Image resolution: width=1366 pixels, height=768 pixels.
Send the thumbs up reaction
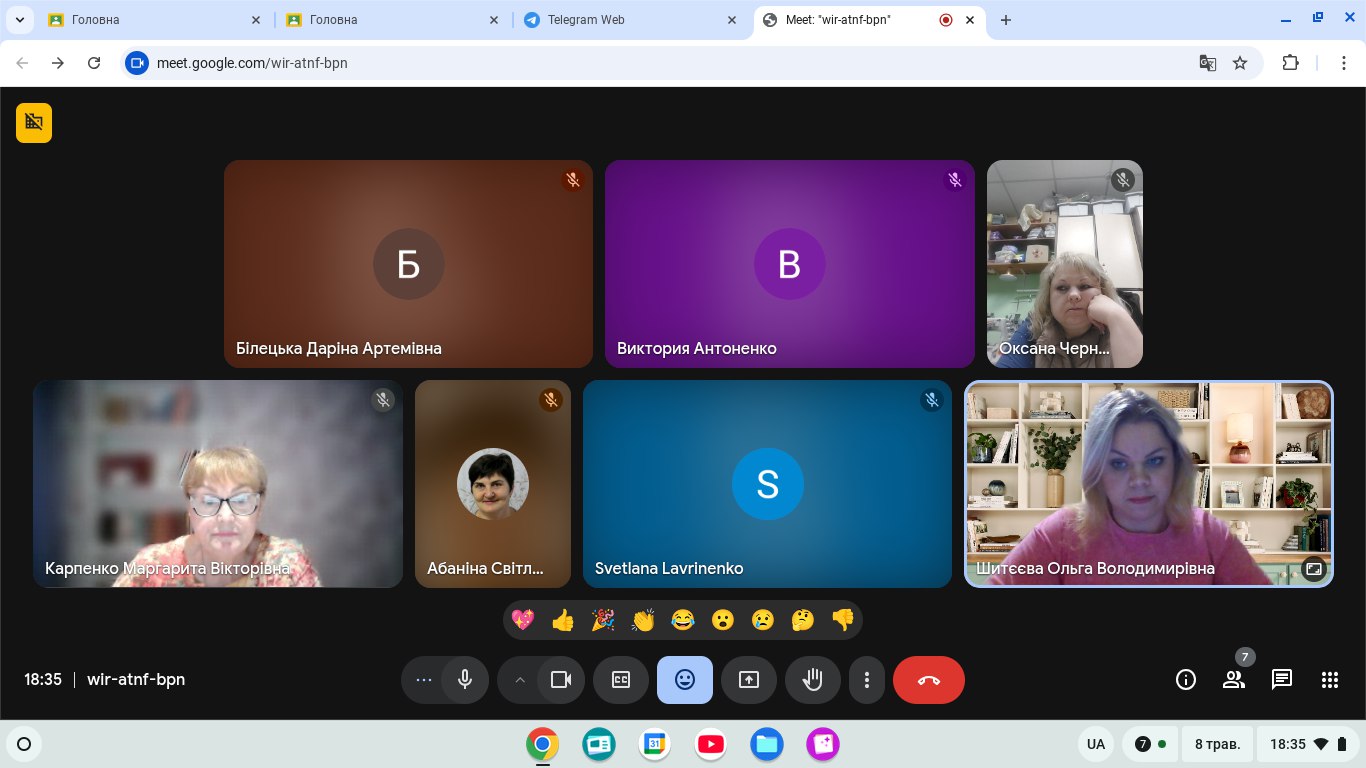point(563,620)
